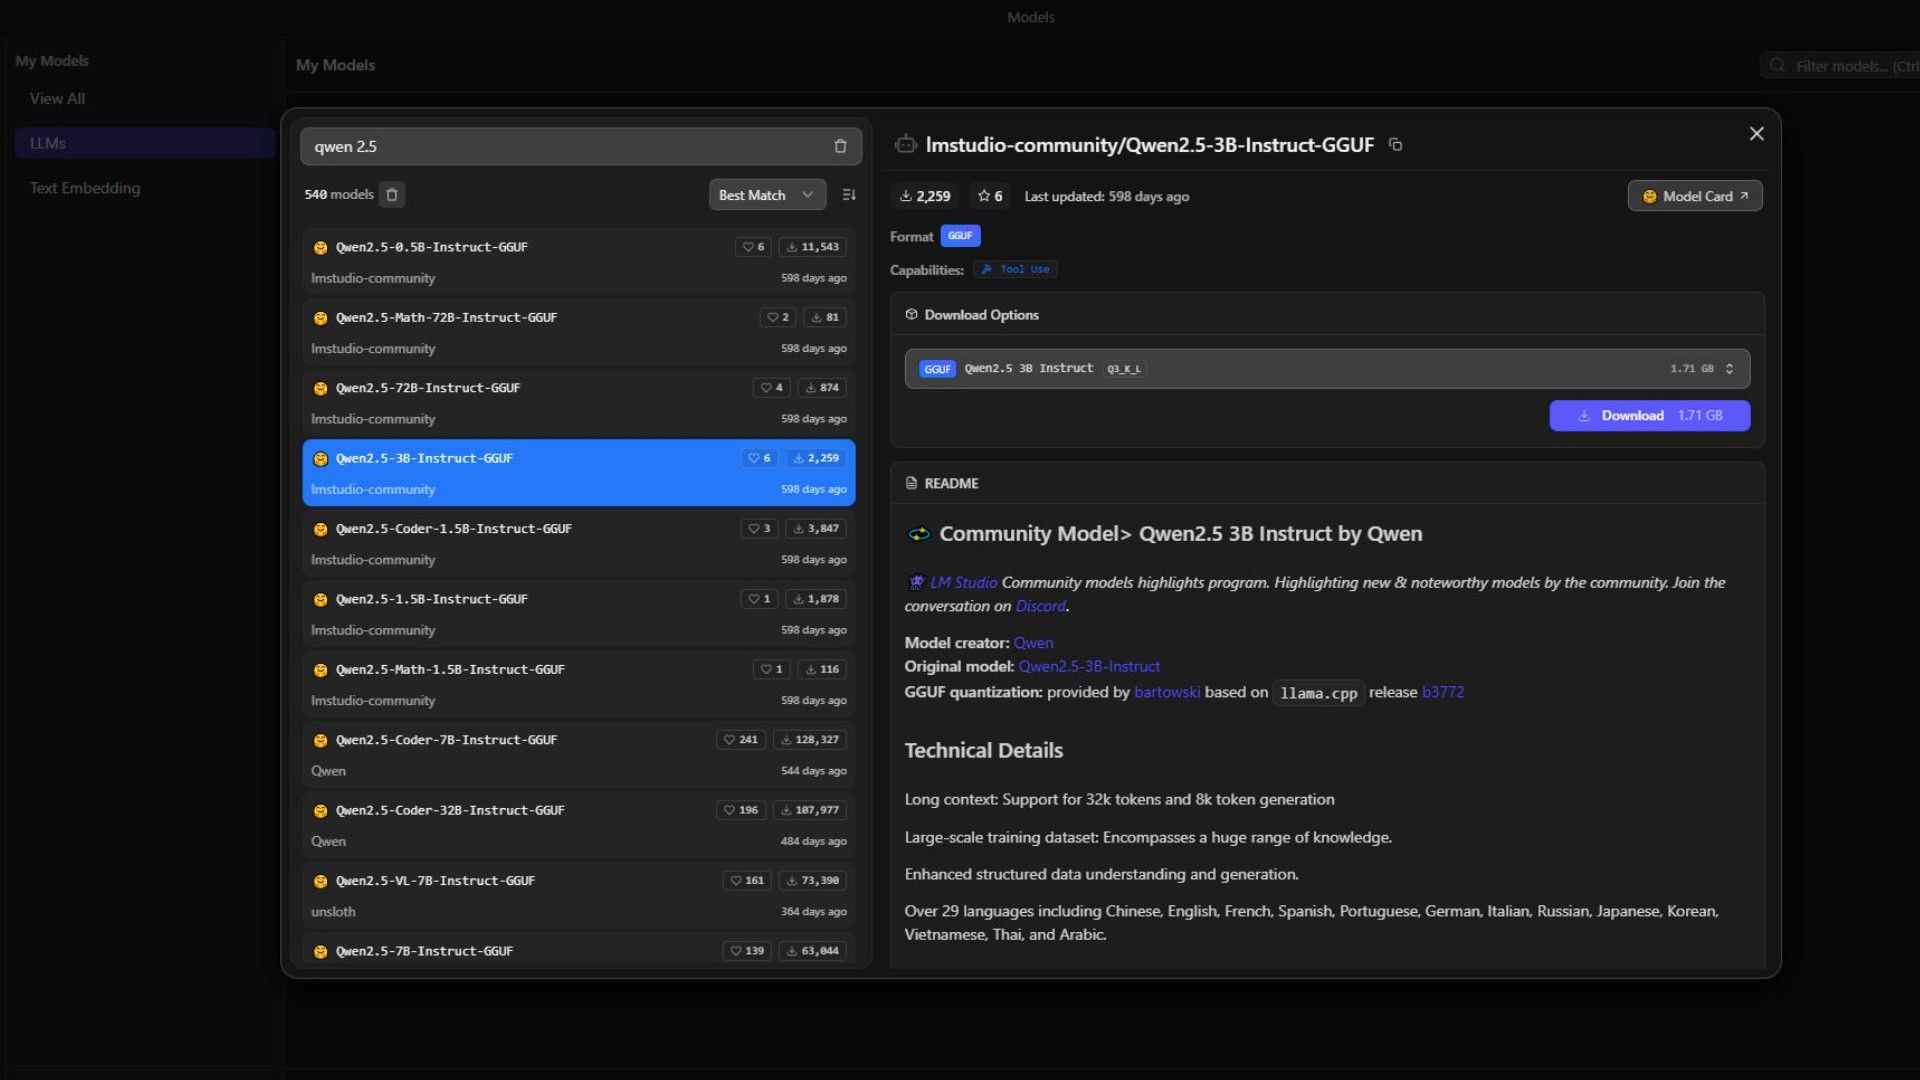Click the GGUF format badge
Viewport: 1920px width, 1080px height.
click(x=960, y=236)
